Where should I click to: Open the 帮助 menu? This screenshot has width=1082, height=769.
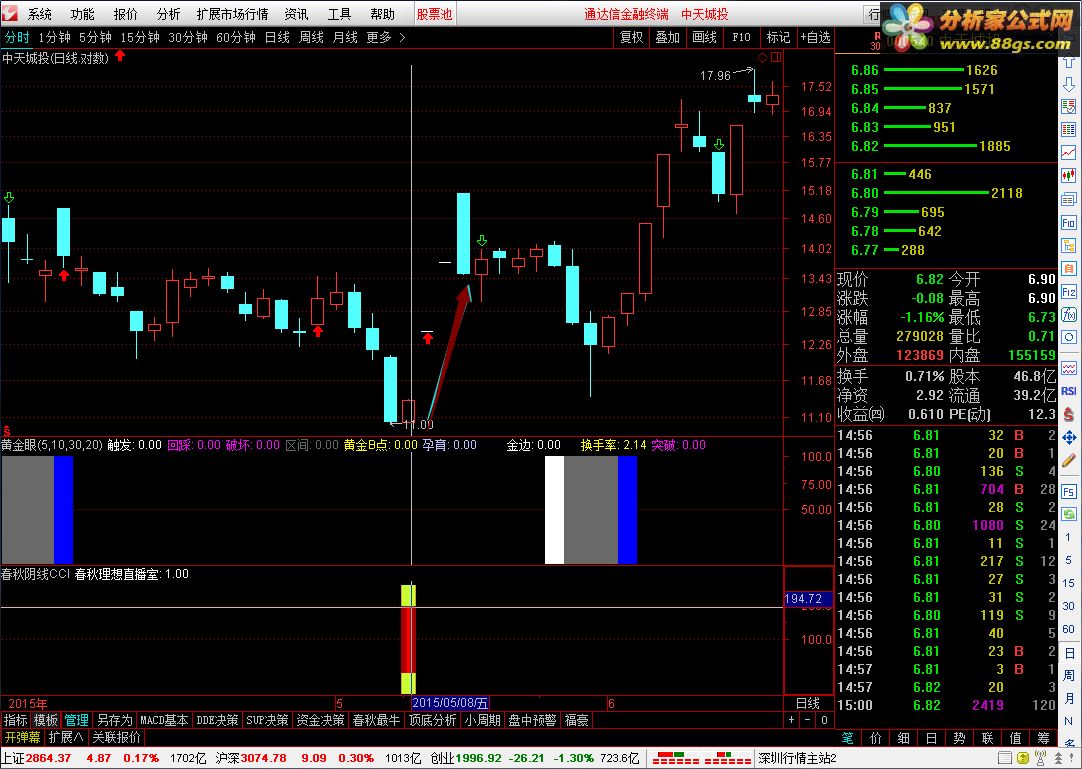(382, 14)
